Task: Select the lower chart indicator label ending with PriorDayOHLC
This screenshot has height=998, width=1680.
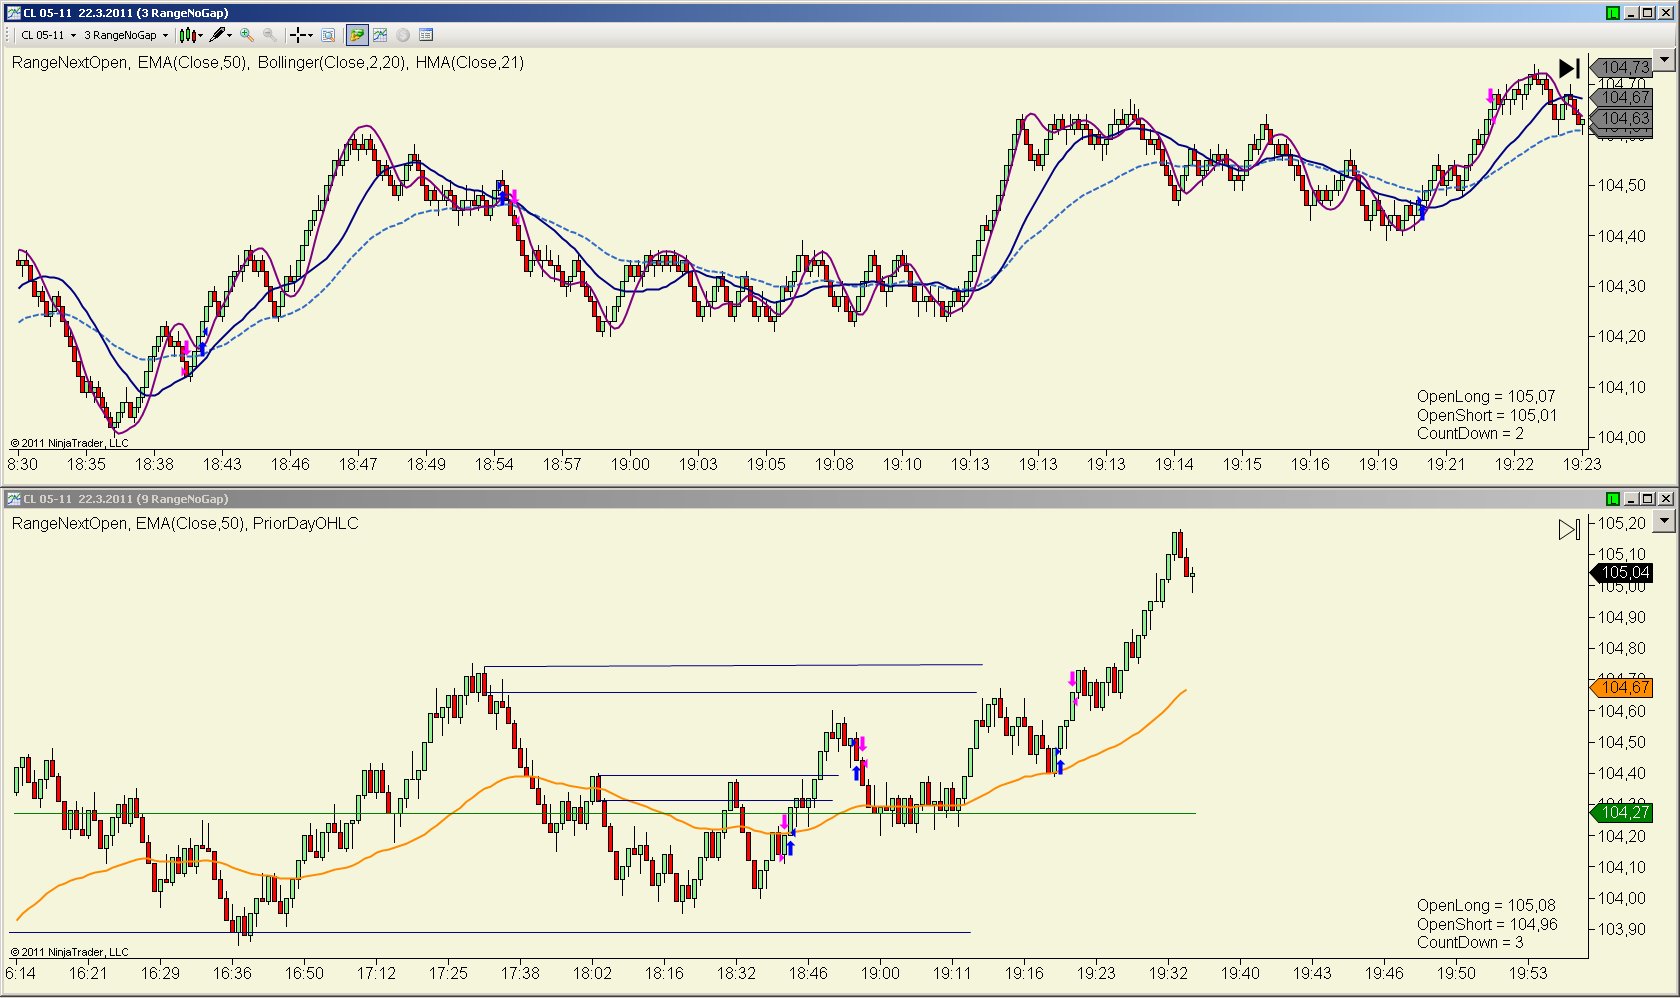Action: coord(185,523)
